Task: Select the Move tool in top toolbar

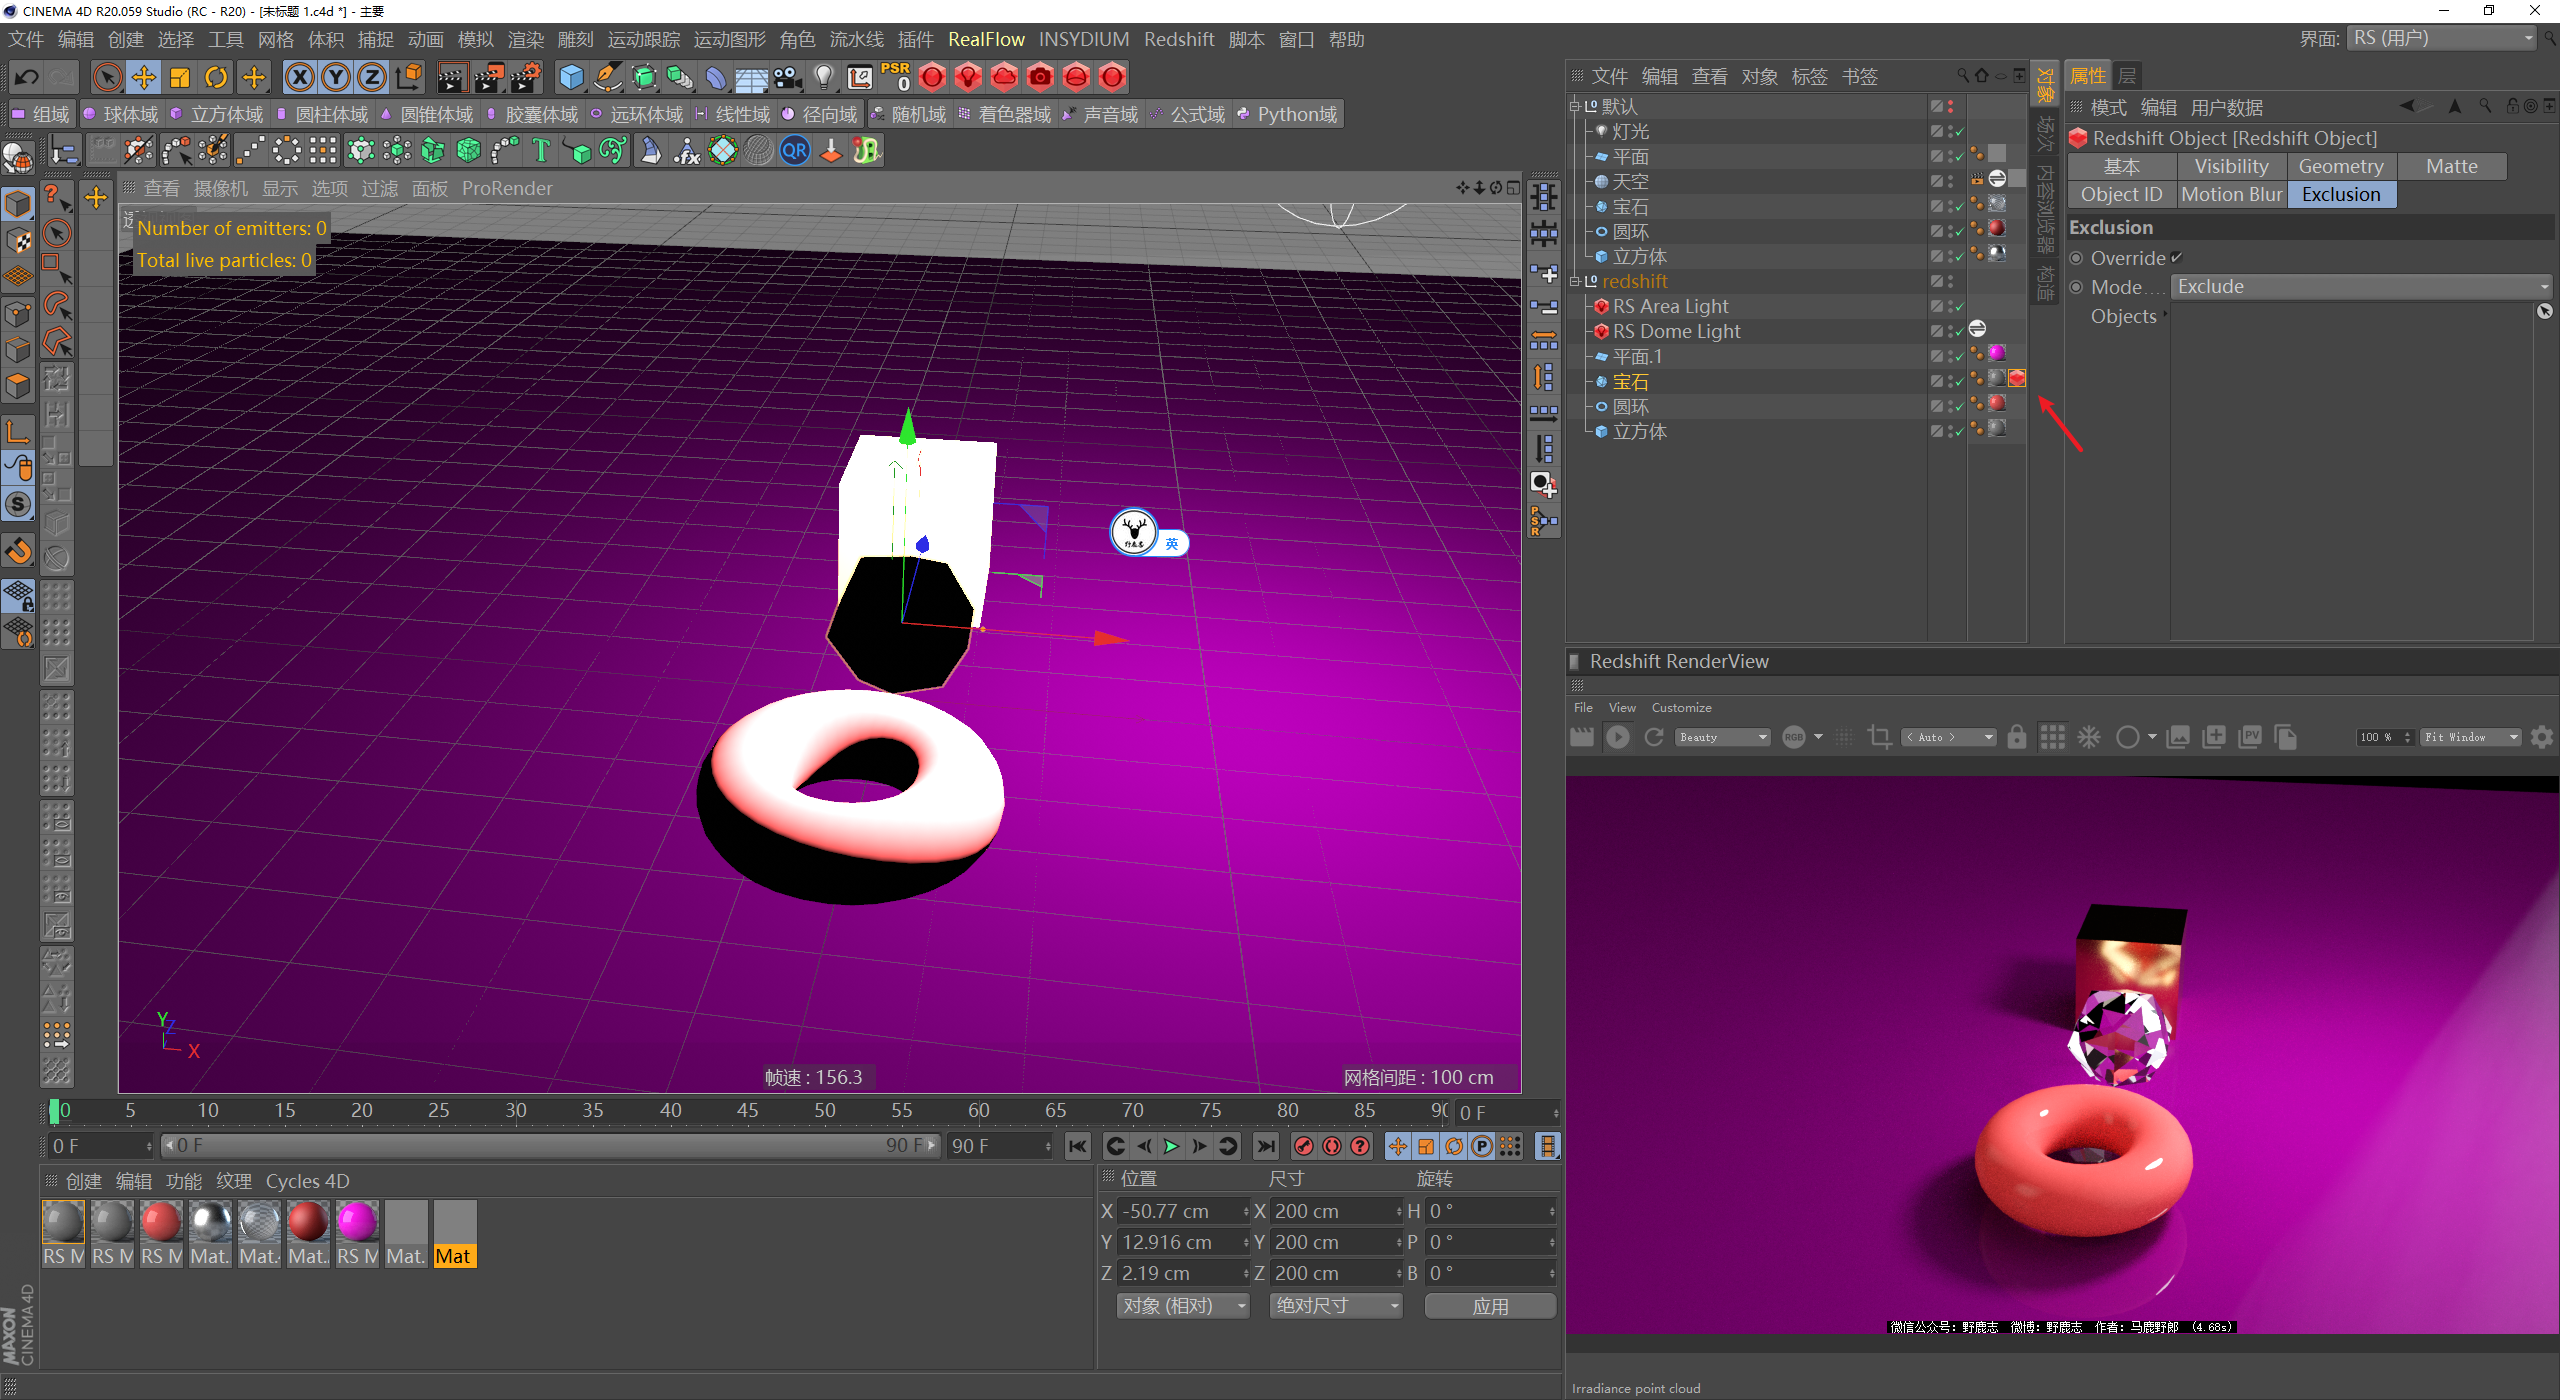Action: tap(143, 77)
